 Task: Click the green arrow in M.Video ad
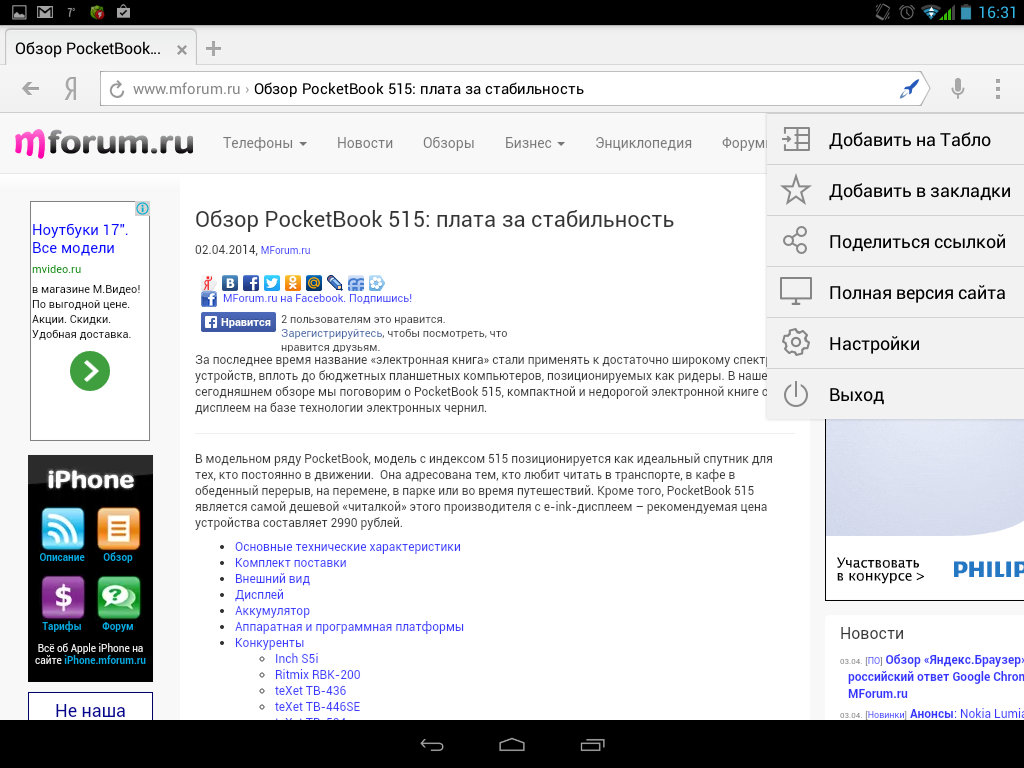coord(90,371)
